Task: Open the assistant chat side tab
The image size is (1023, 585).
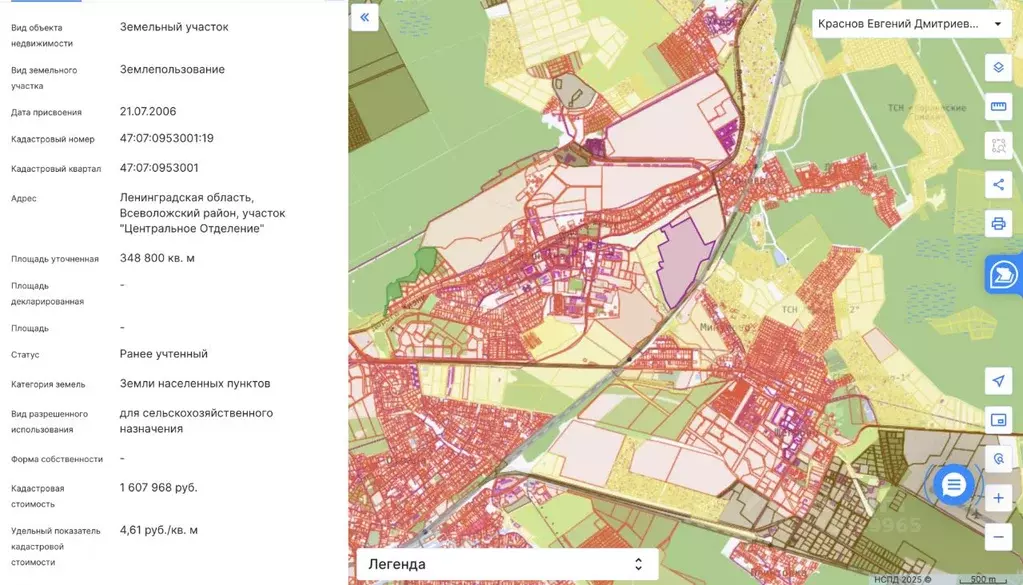Action: (x=1003, y=275)
